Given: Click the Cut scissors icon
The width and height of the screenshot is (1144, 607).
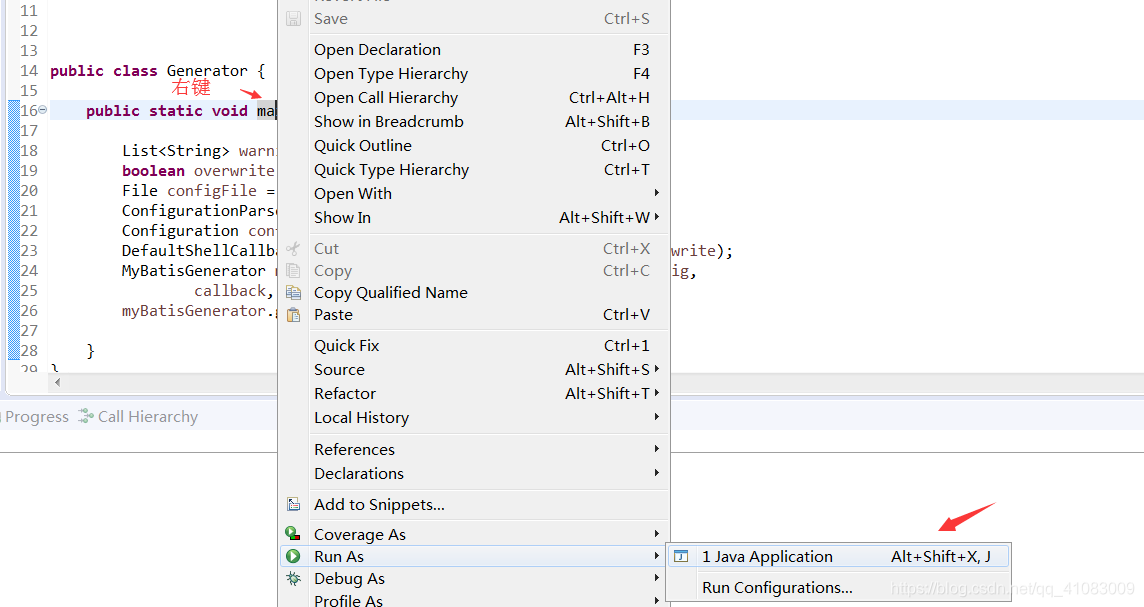Looking at the screenshot, I should coord(293,249).
